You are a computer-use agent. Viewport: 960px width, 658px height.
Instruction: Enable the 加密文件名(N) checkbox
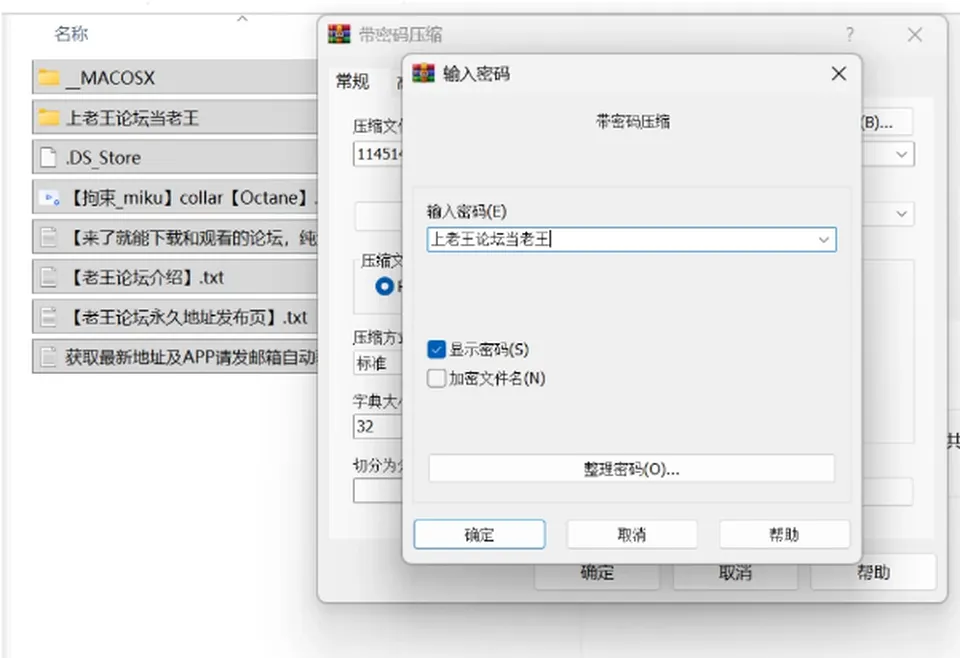[x=436, y=378]
